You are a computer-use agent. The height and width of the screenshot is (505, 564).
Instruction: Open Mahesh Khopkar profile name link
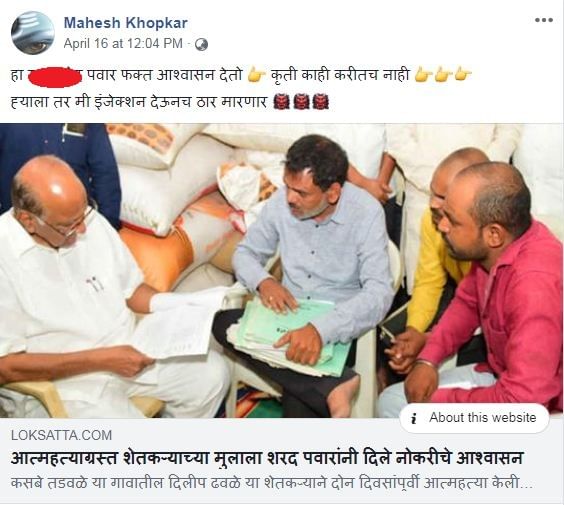point(126,23)
